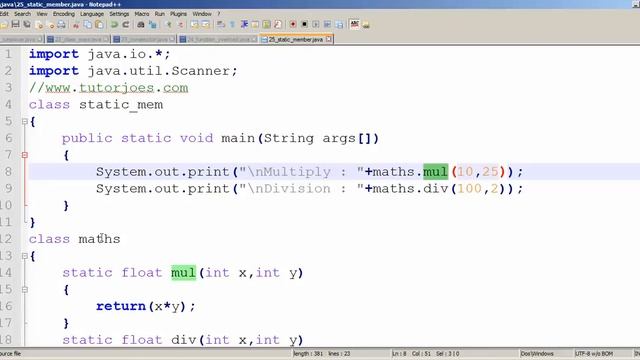Click 'Dos\Windows' line-ending status entry
The width and height of the screenshot is (640, 360).
tap(537, 353)
